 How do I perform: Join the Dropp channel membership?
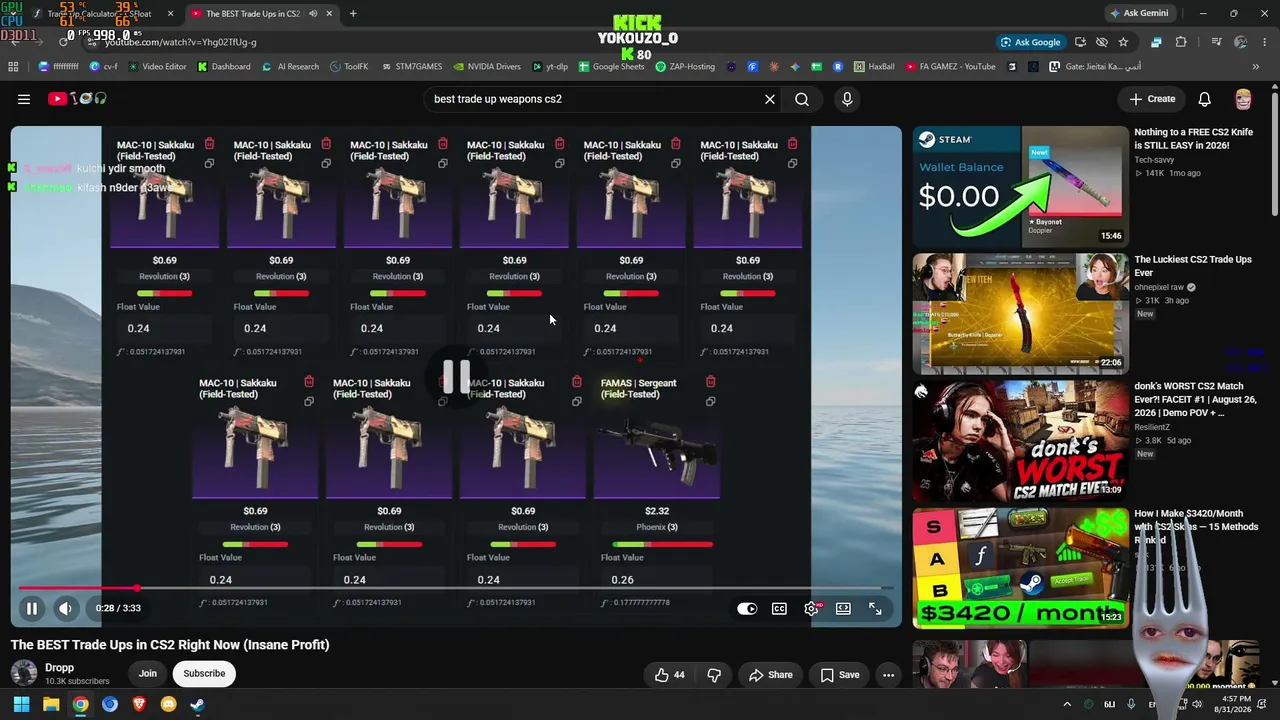[148, 673]
